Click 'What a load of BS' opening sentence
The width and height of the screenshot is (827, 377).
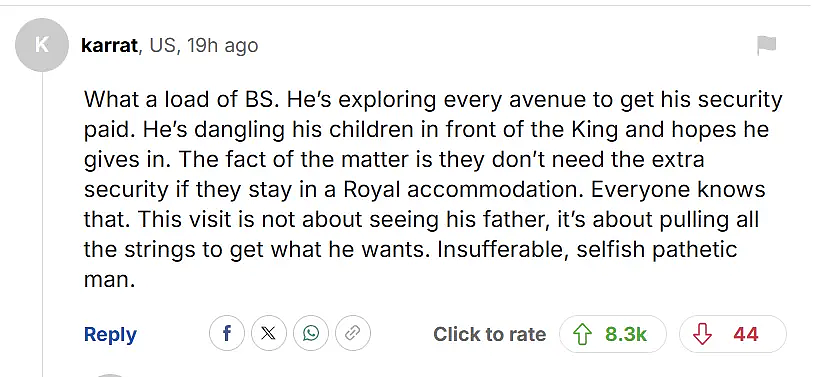click(180, 100)
